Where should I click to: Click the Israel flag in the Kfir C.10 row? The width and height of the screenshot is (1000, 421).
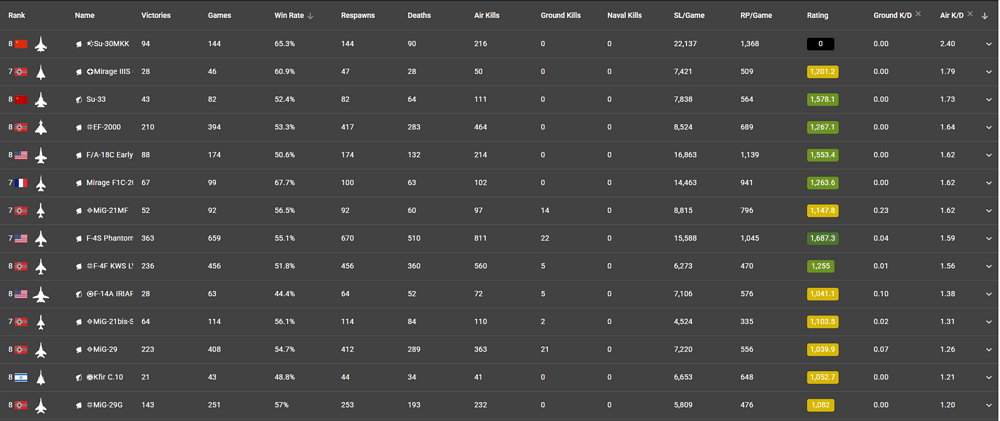click(x=21, y=377)
